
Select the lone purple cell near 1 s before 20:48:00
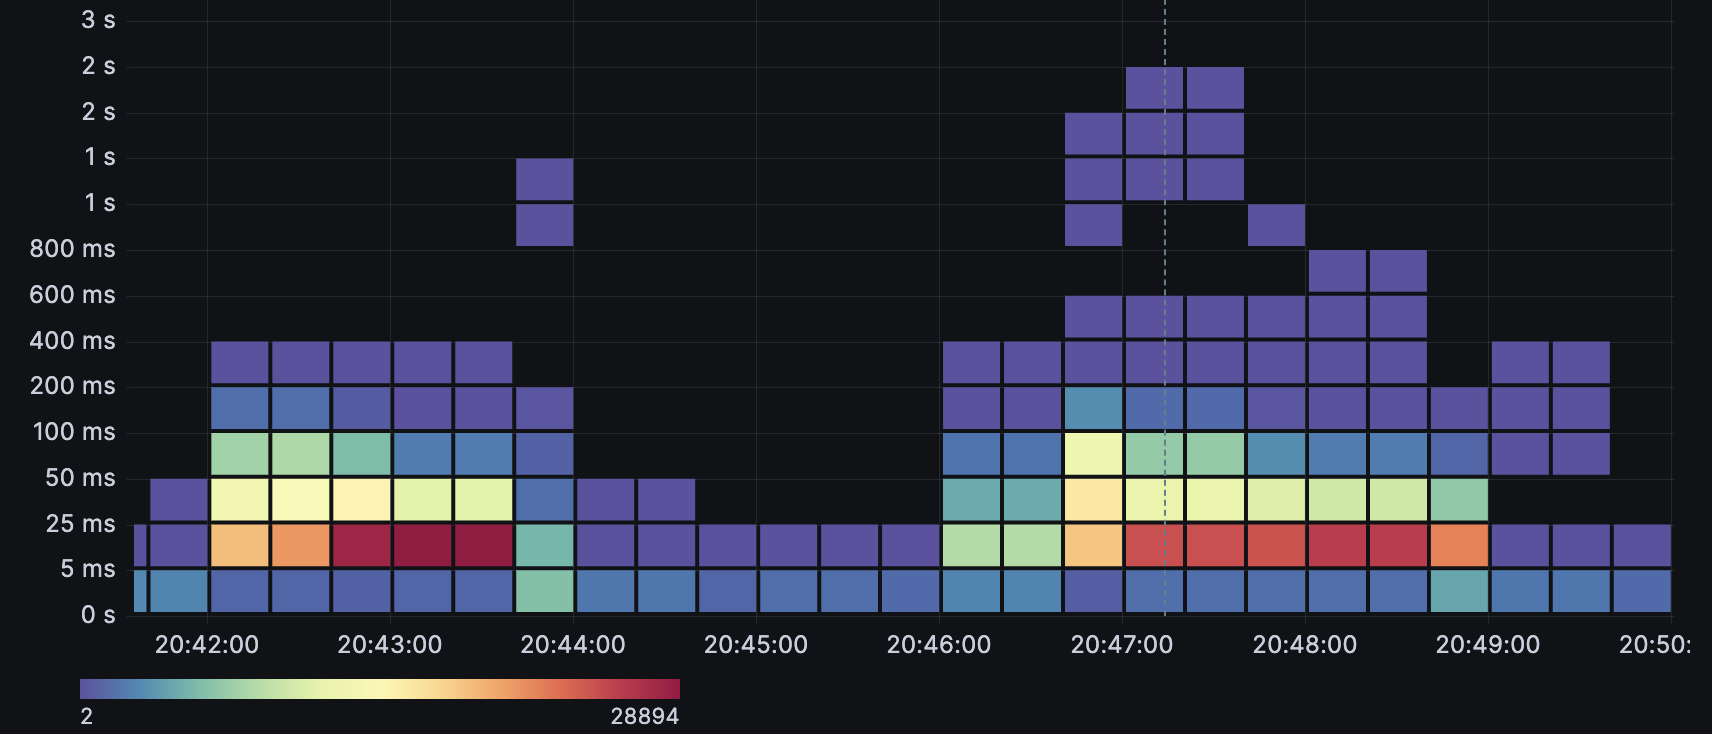1276,225
